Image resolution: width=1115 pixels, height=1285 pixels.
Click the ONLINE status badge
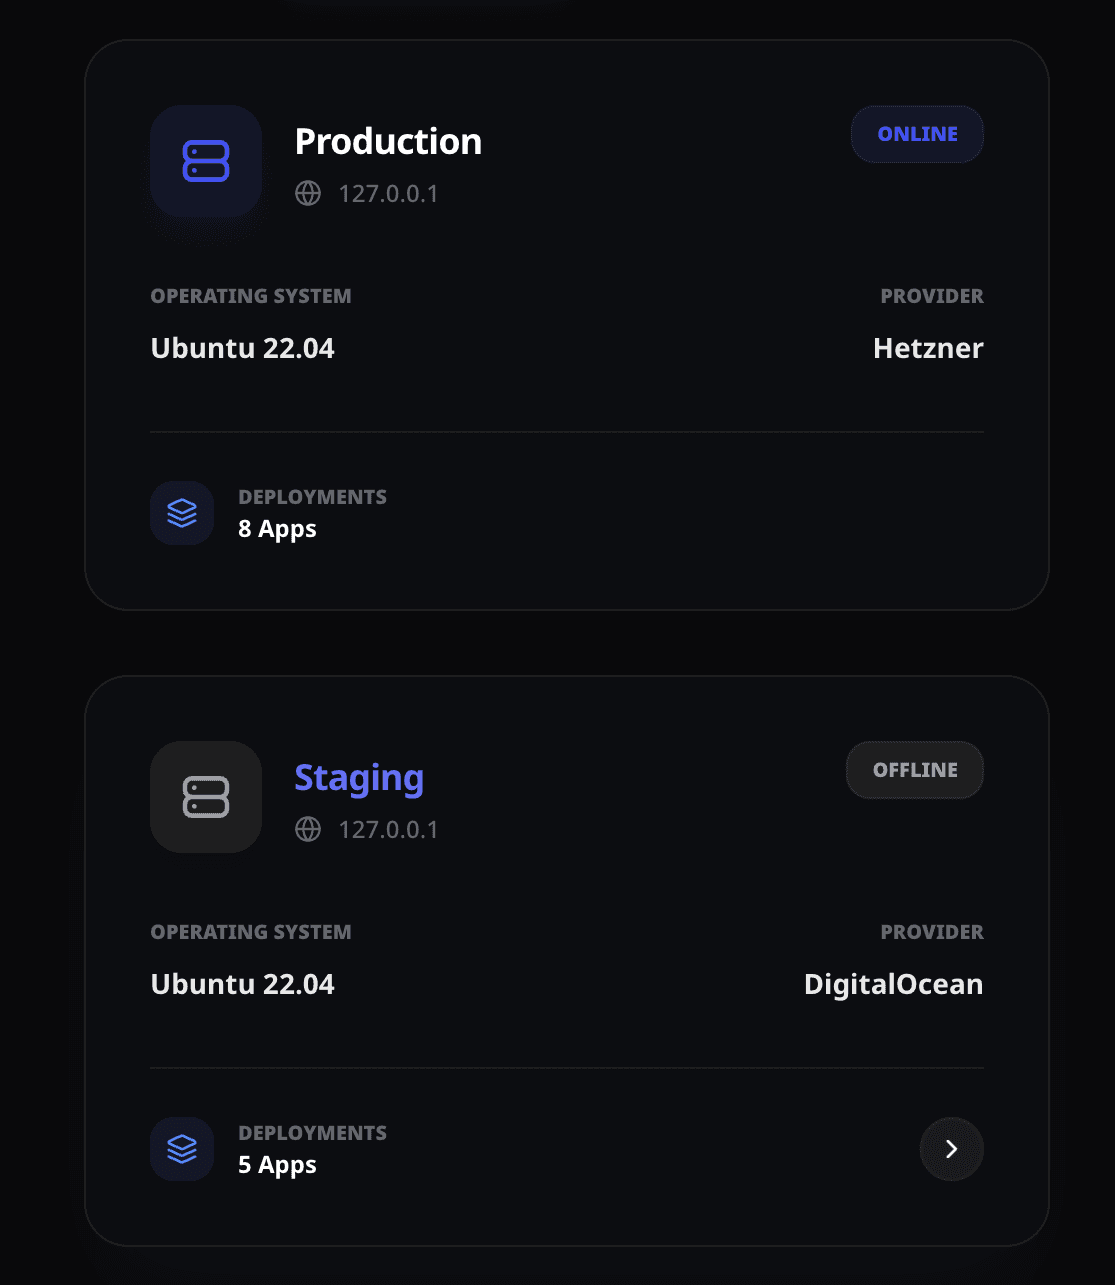(917, 134)
